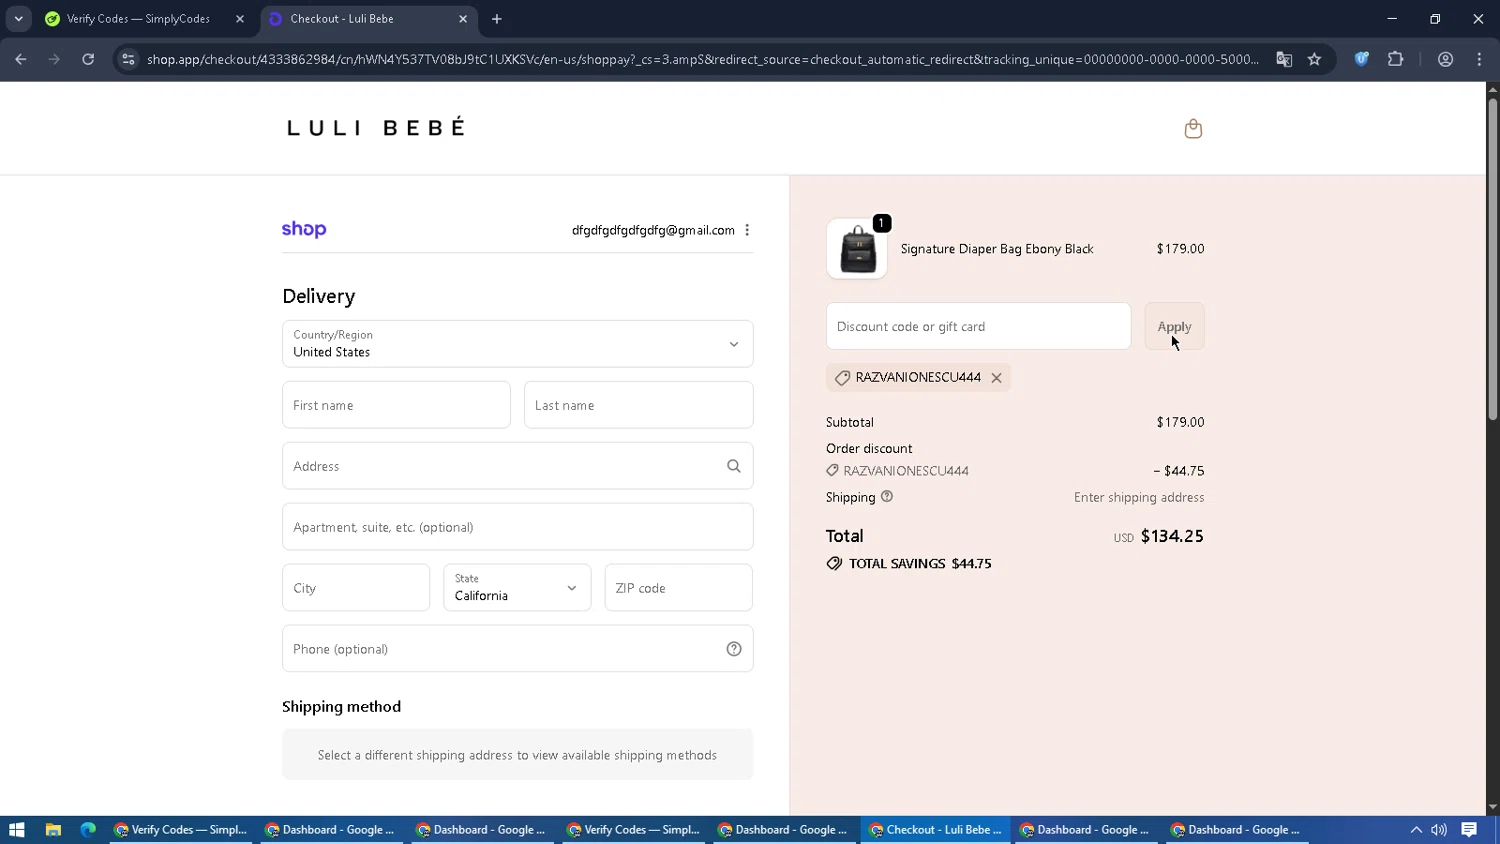Click the taskbar volume speaker icon
Screen dimensions: 1500x844
1439,830
